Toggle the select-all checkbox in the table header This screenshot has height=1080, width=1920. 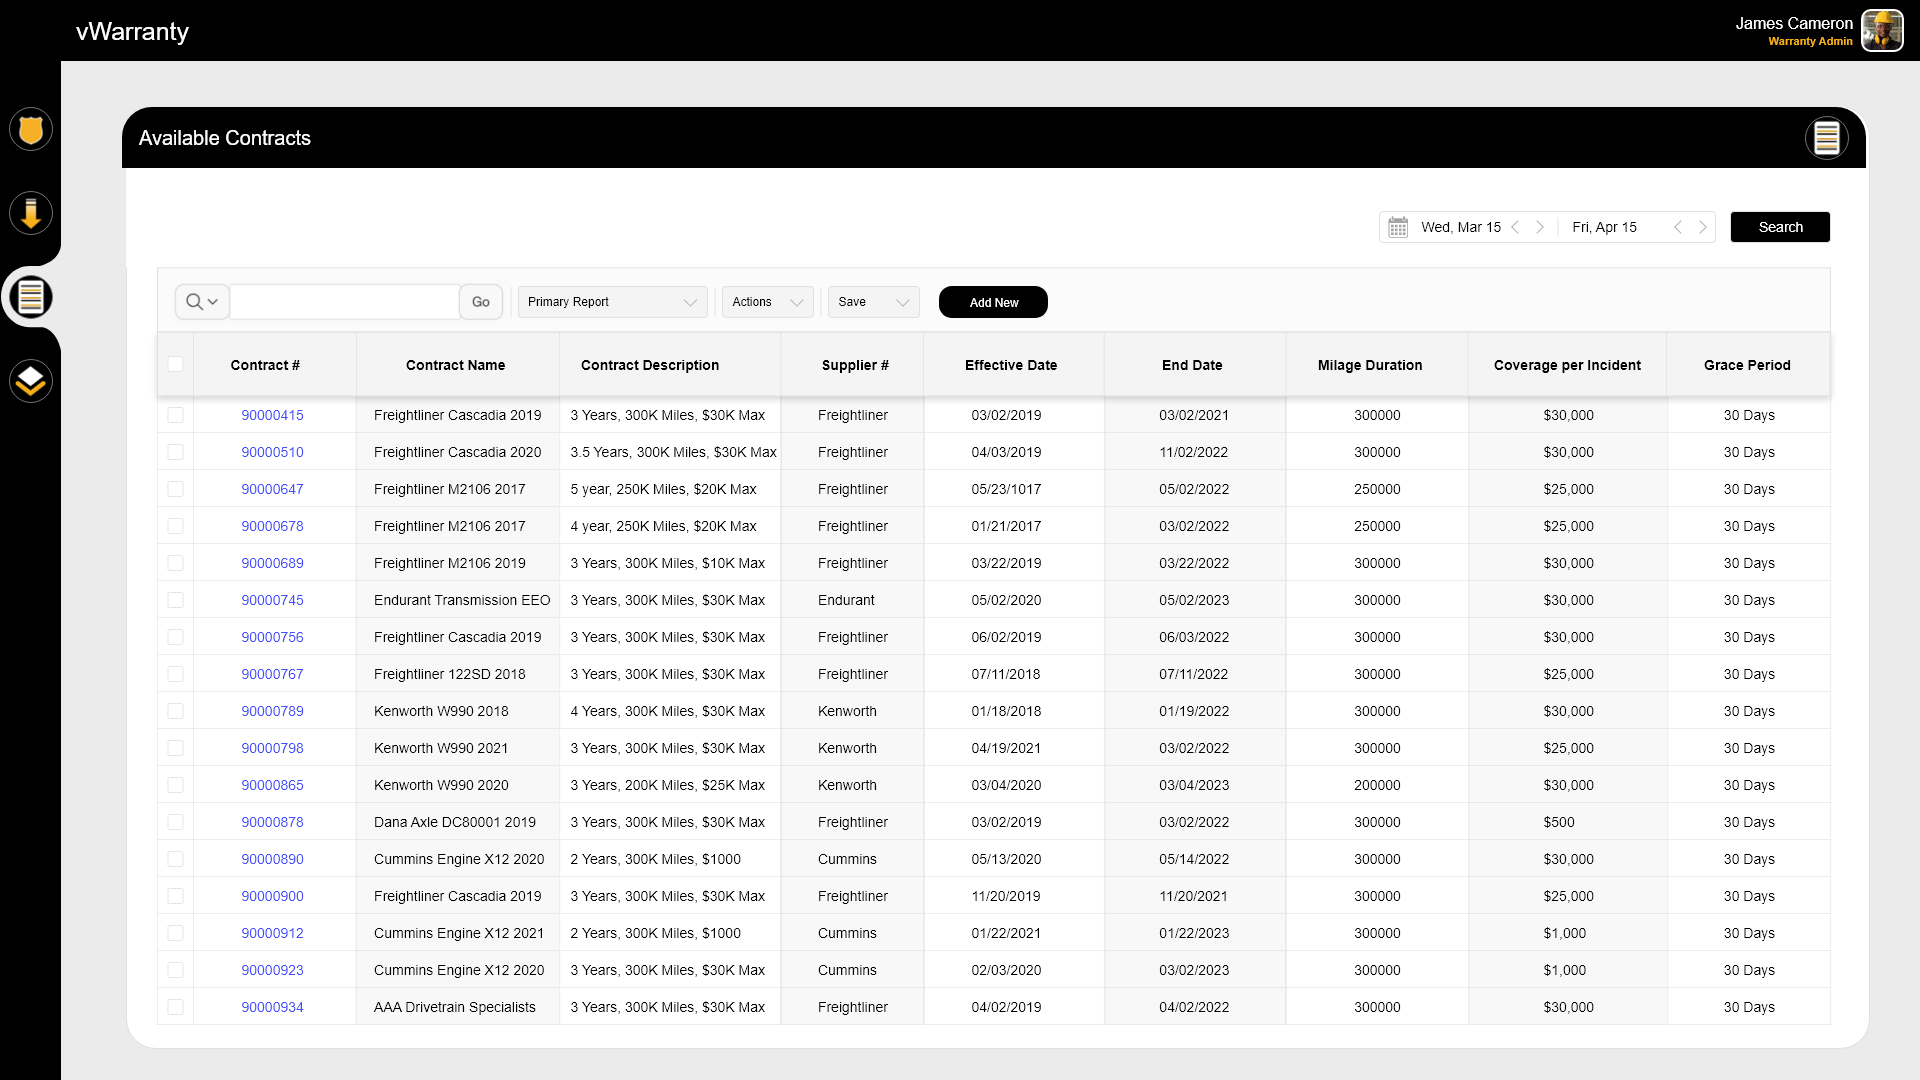point(175,364)
